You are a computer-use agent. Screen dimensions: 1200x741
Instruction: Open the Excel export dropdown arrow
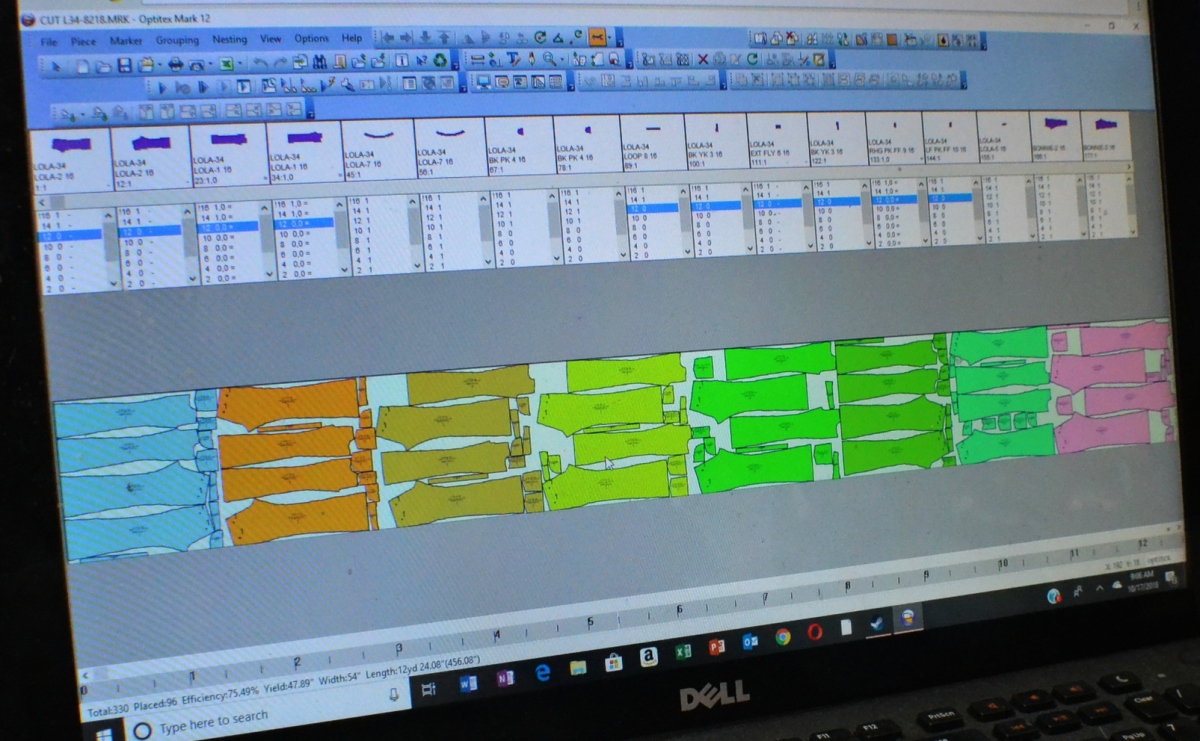pyautogui.click(x=242, y=64)
